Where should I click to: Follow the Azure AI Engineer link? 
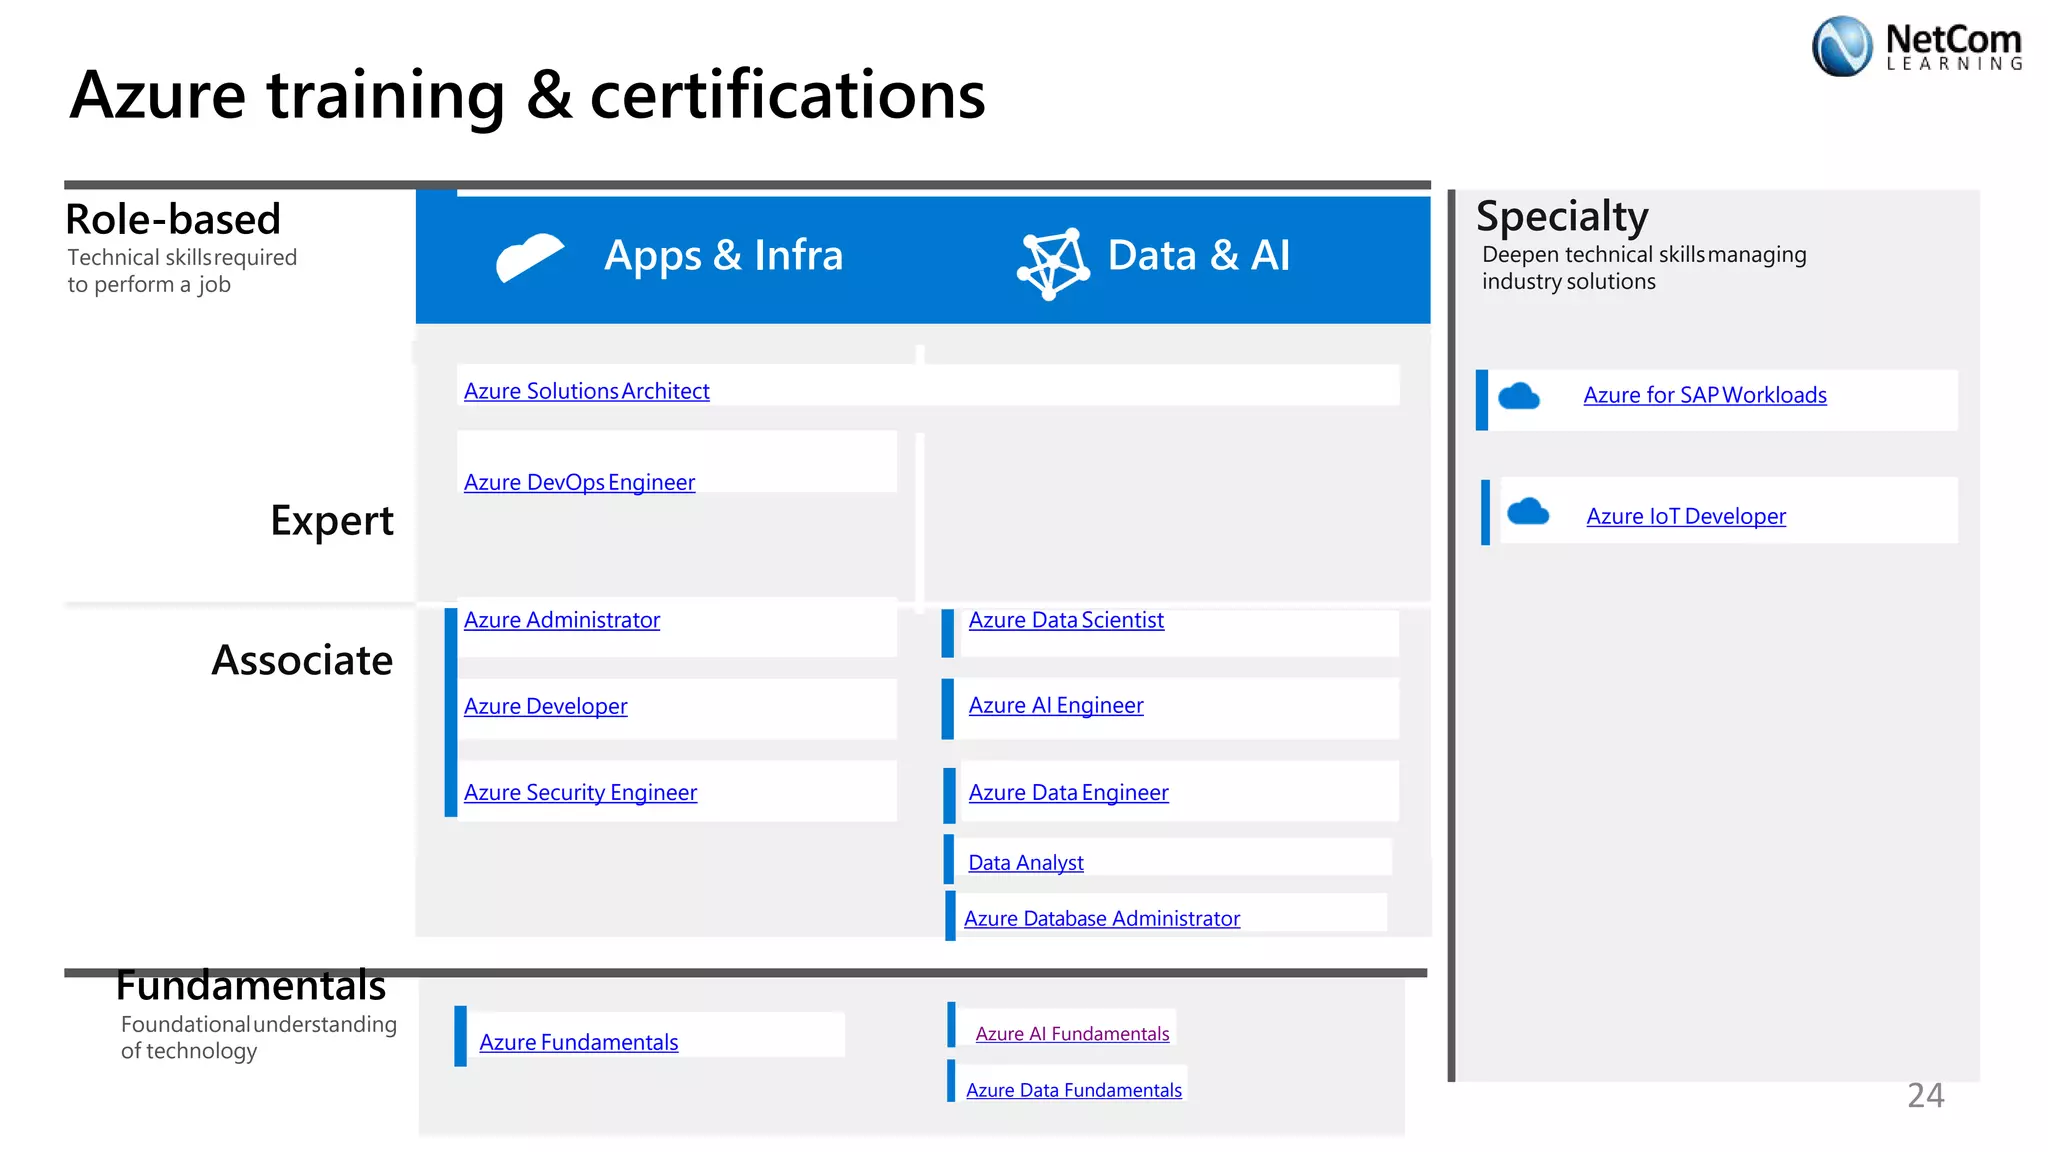[x=1055, y=705]
